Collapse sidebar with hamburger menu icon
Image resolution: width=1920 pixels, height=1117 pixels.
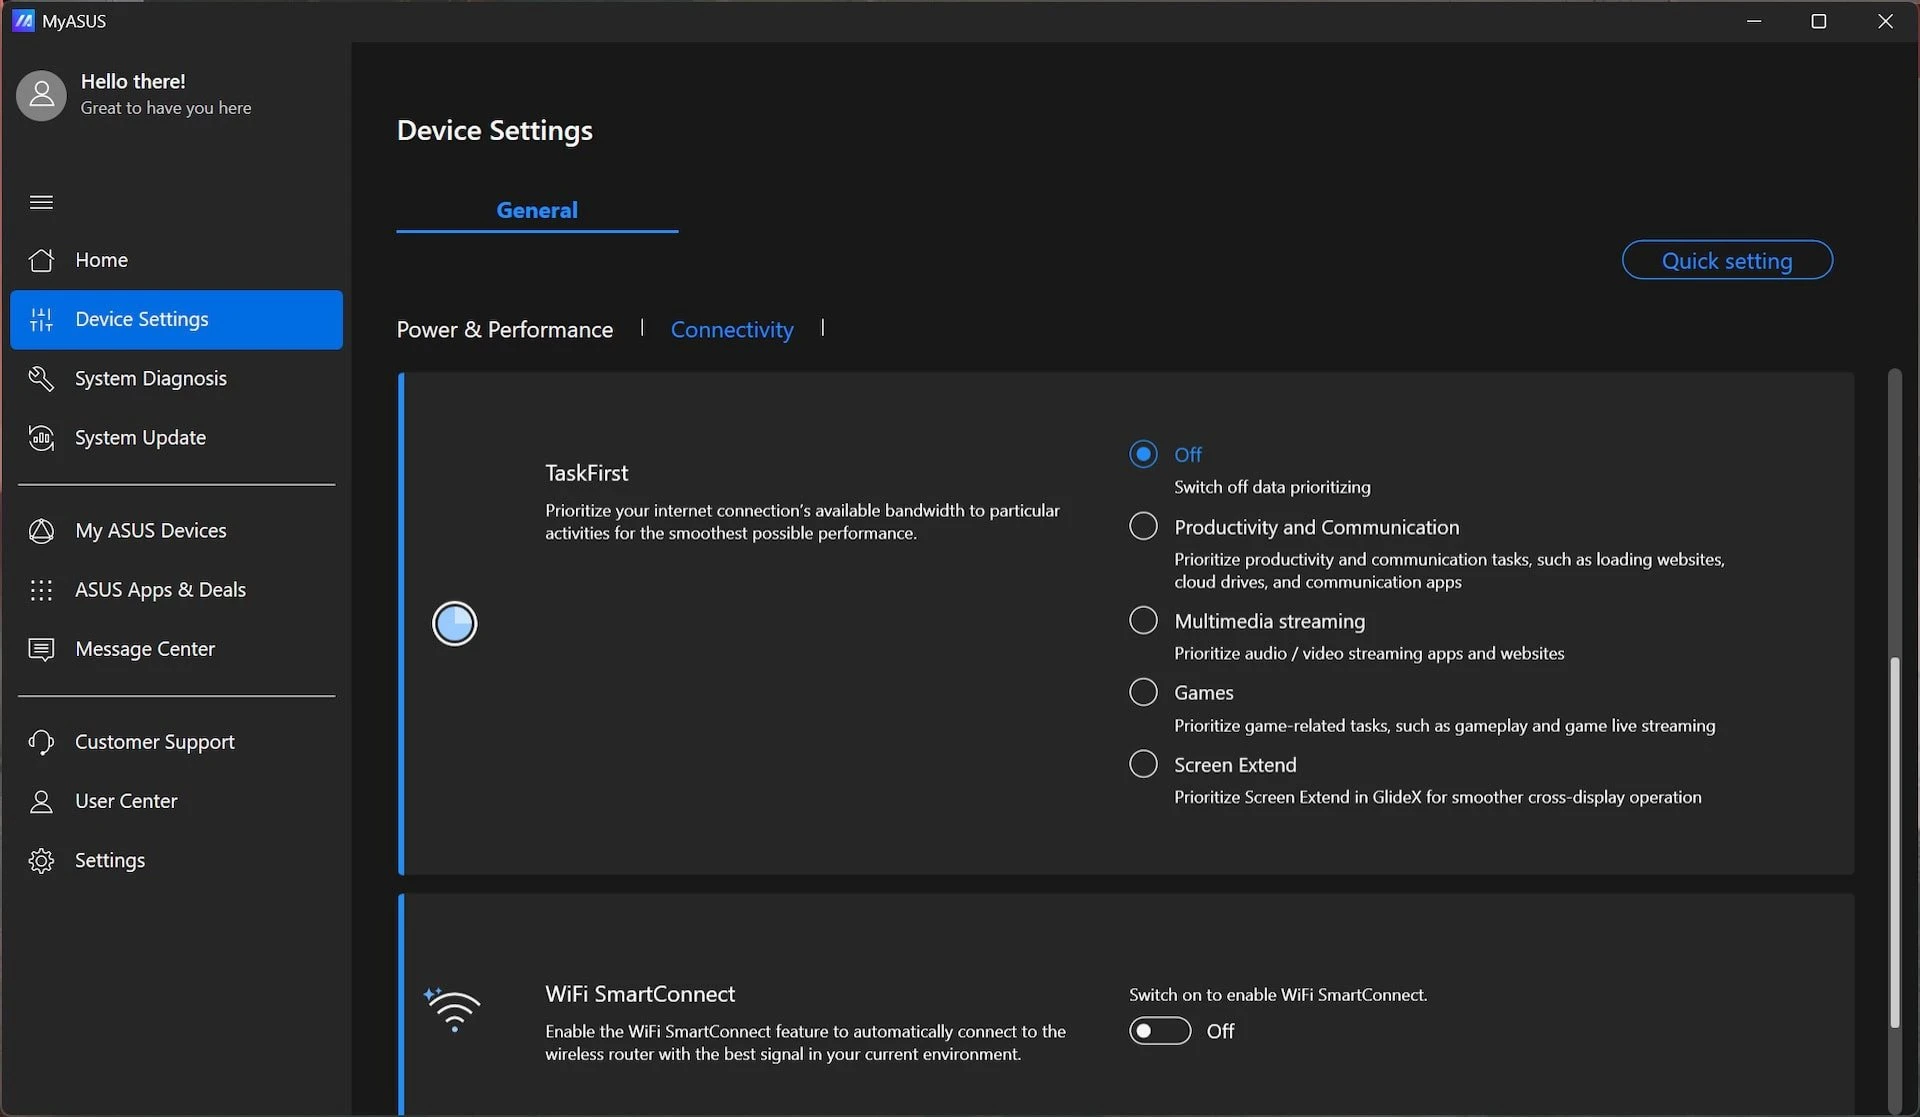41,202
